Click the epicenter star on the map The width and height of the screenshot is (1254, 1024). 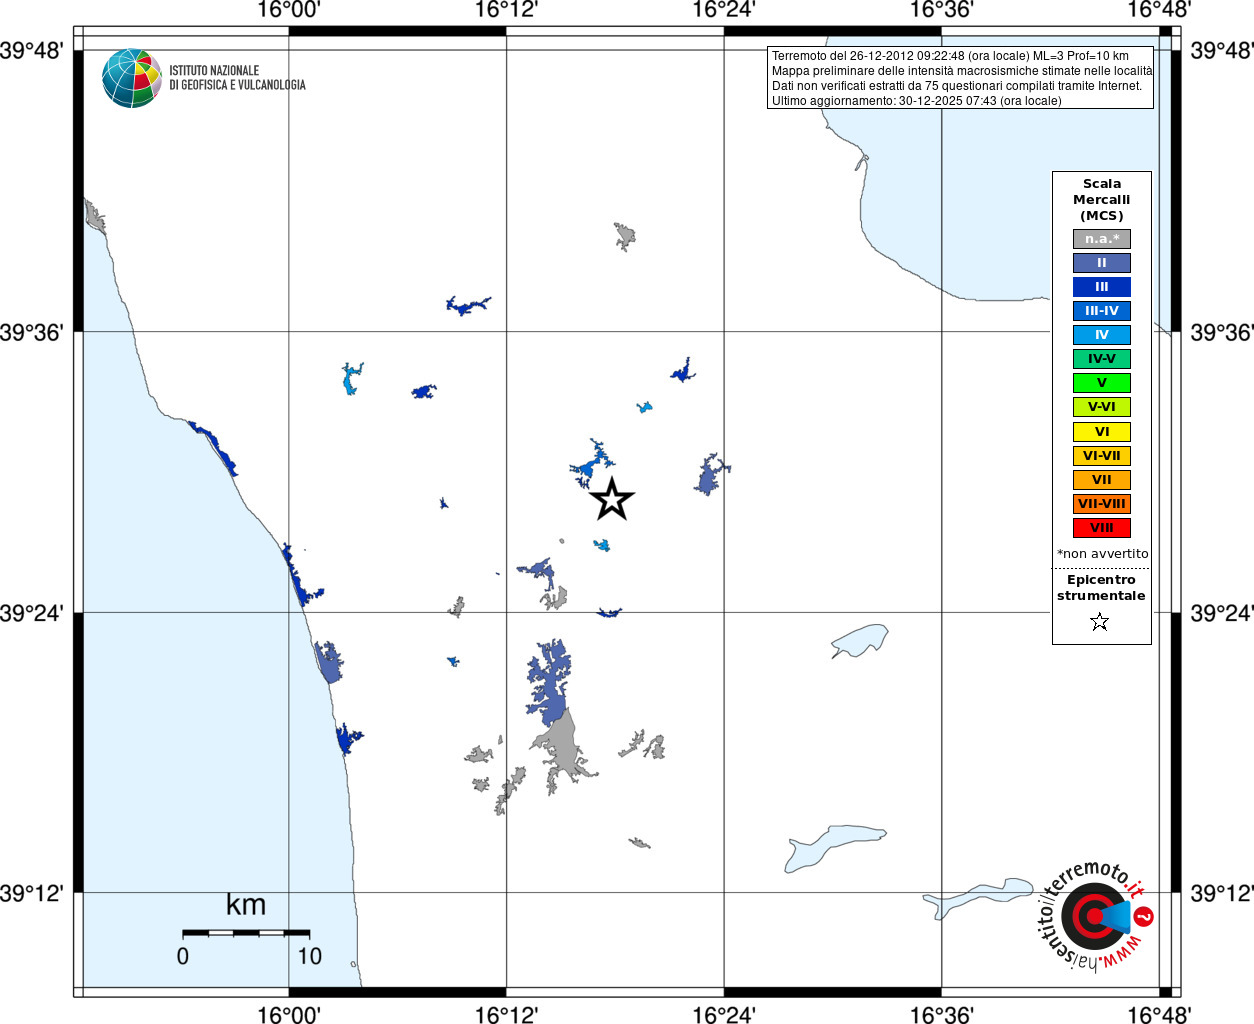pos(612,499)
